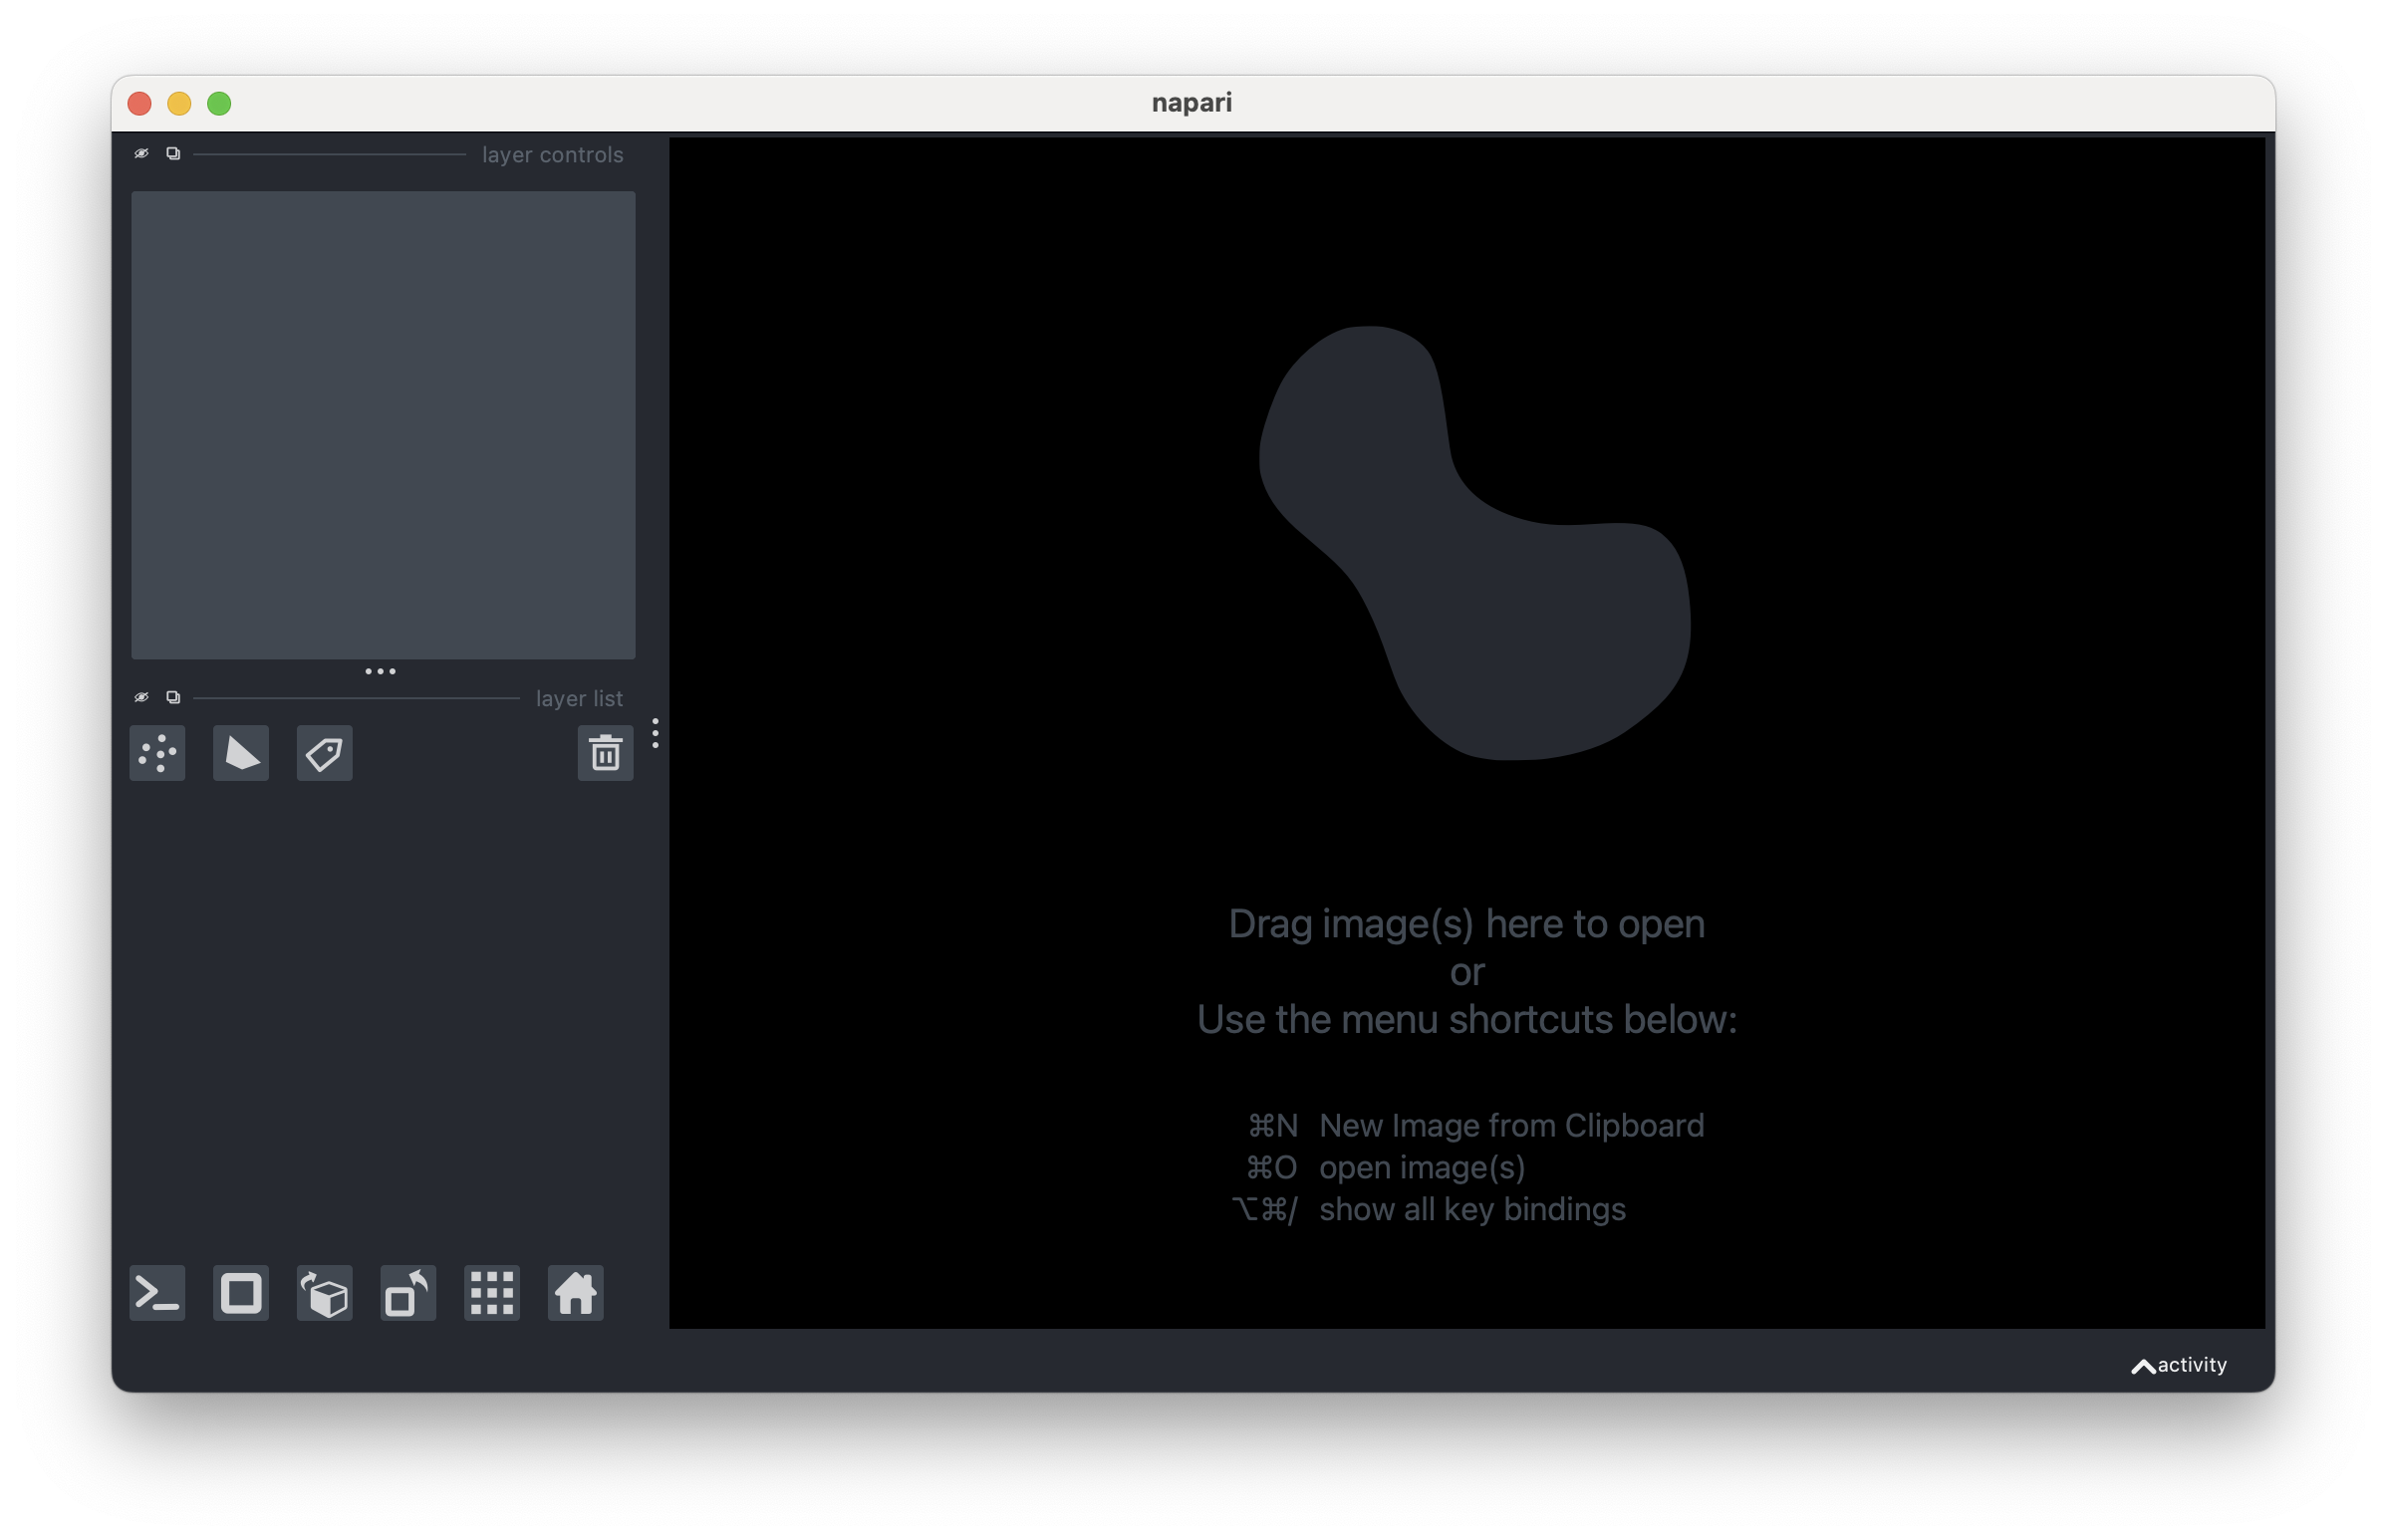The width and height of the screenshot is (2387, 1540).
Task: Toggle grid mode
Action: [492, 1293]
